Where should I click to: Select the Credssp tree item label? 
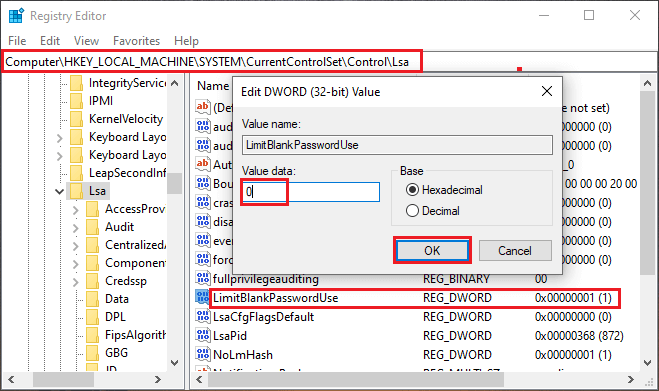[x=126, y=281]
